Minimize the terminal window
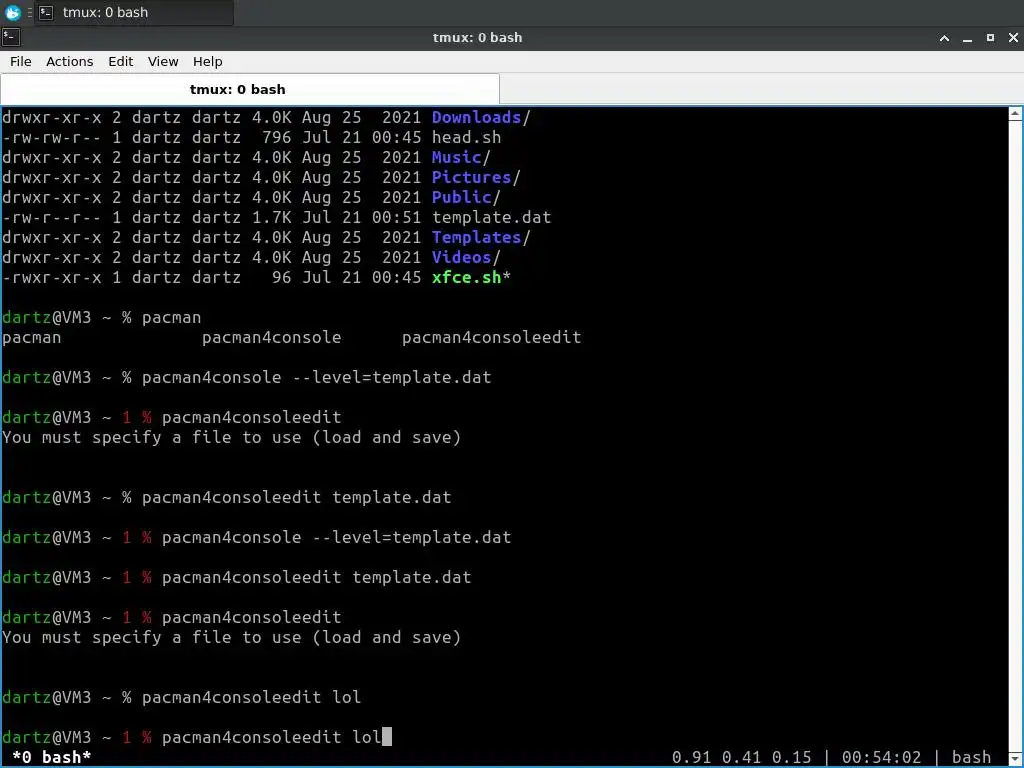This screenshot has height=768, width=1024. [967, 38]
